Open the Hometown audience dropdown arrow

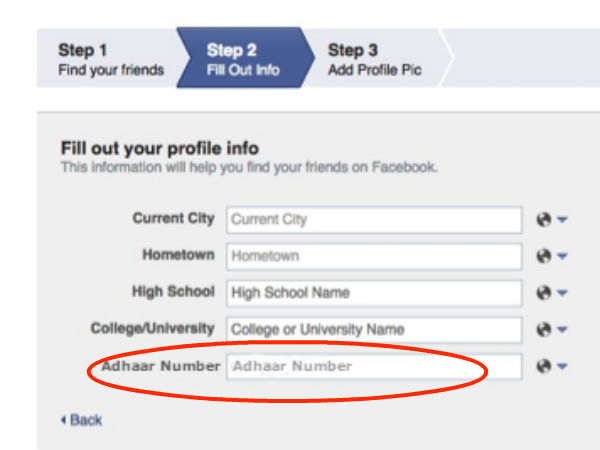click(562, 257)
